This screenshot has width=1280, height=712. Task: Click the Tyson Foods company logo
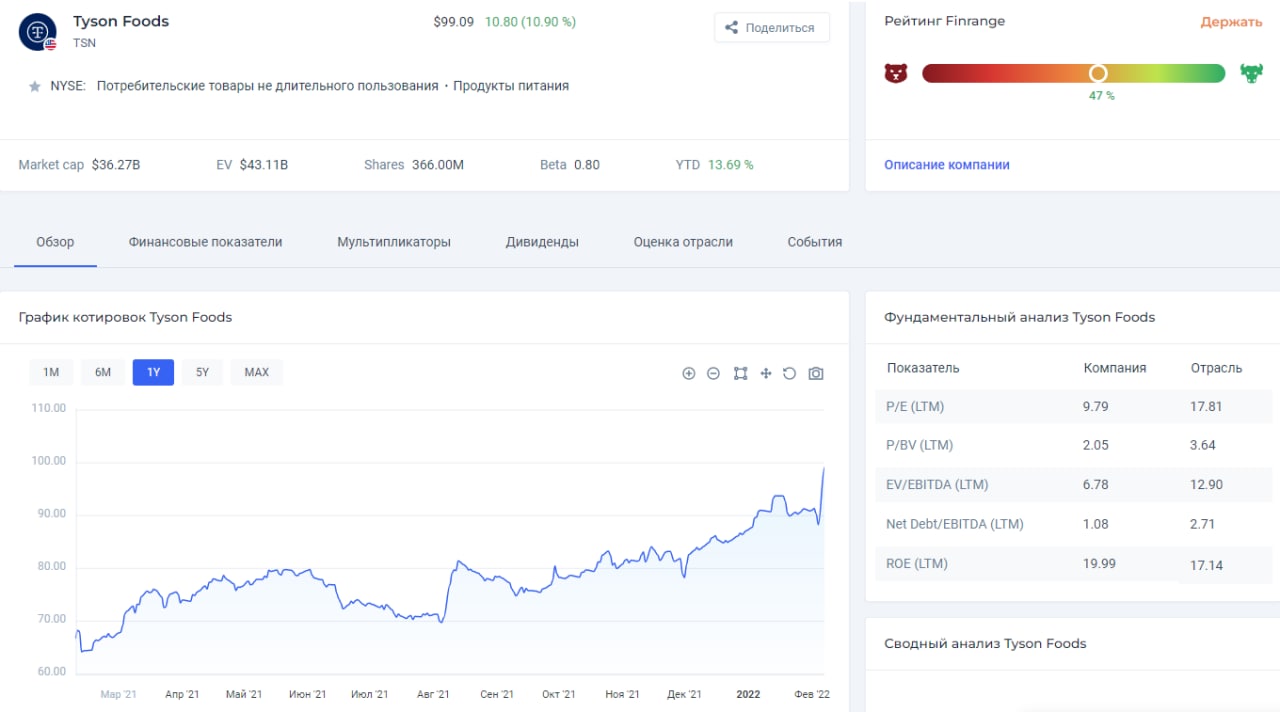[38, 31]
